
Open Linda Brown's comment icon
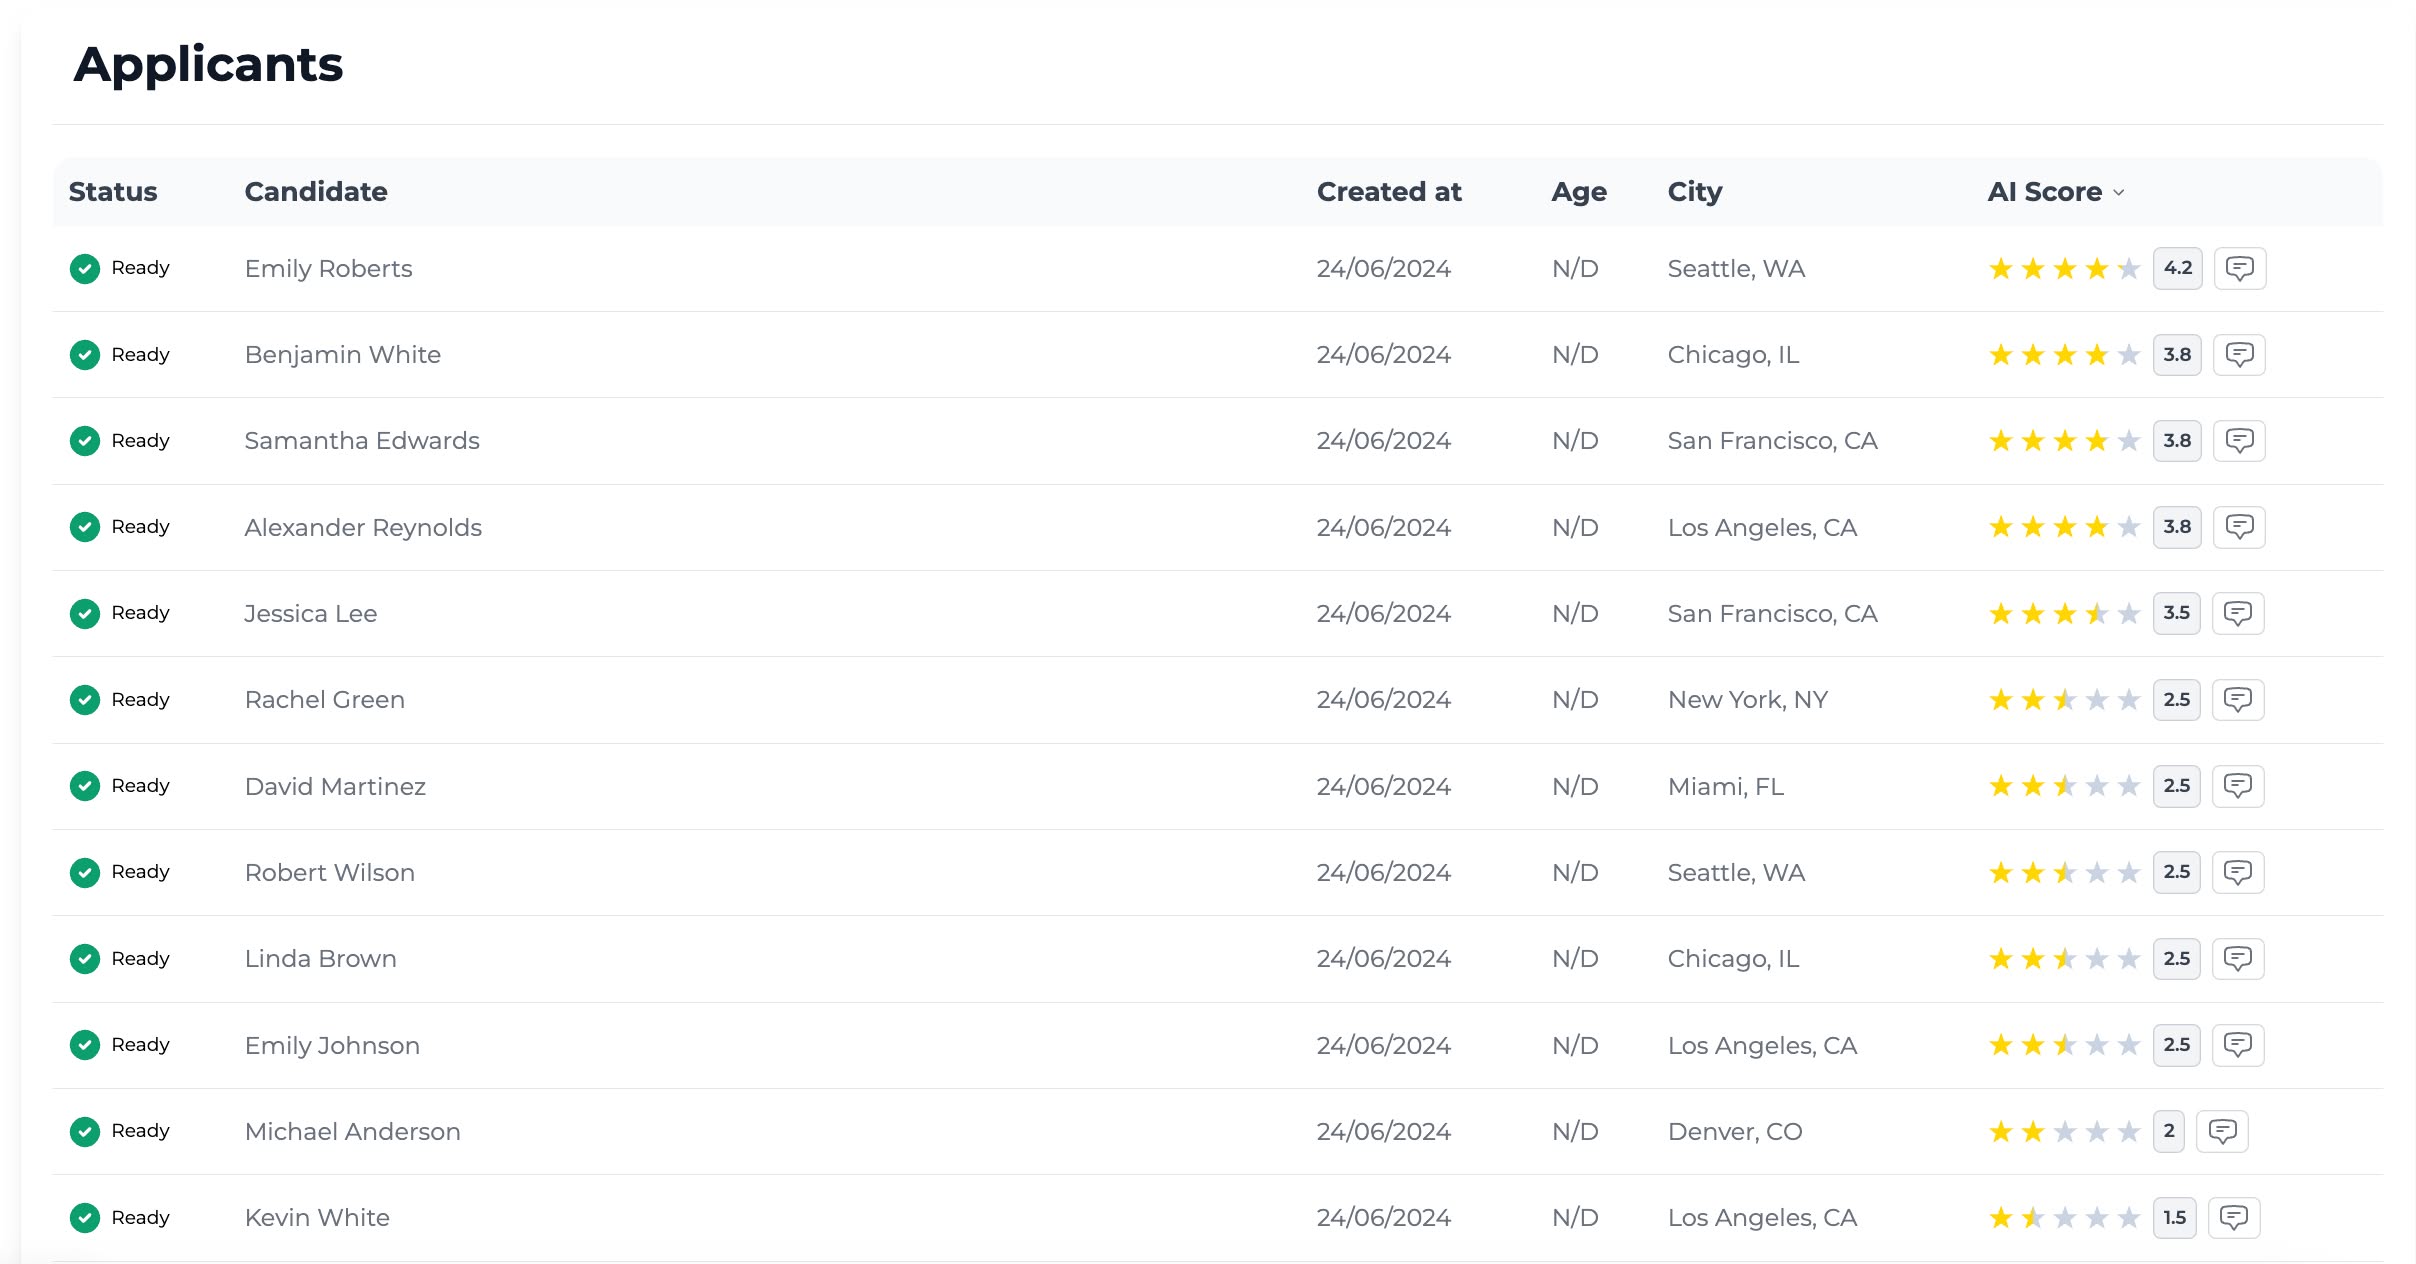(2237, 959)
